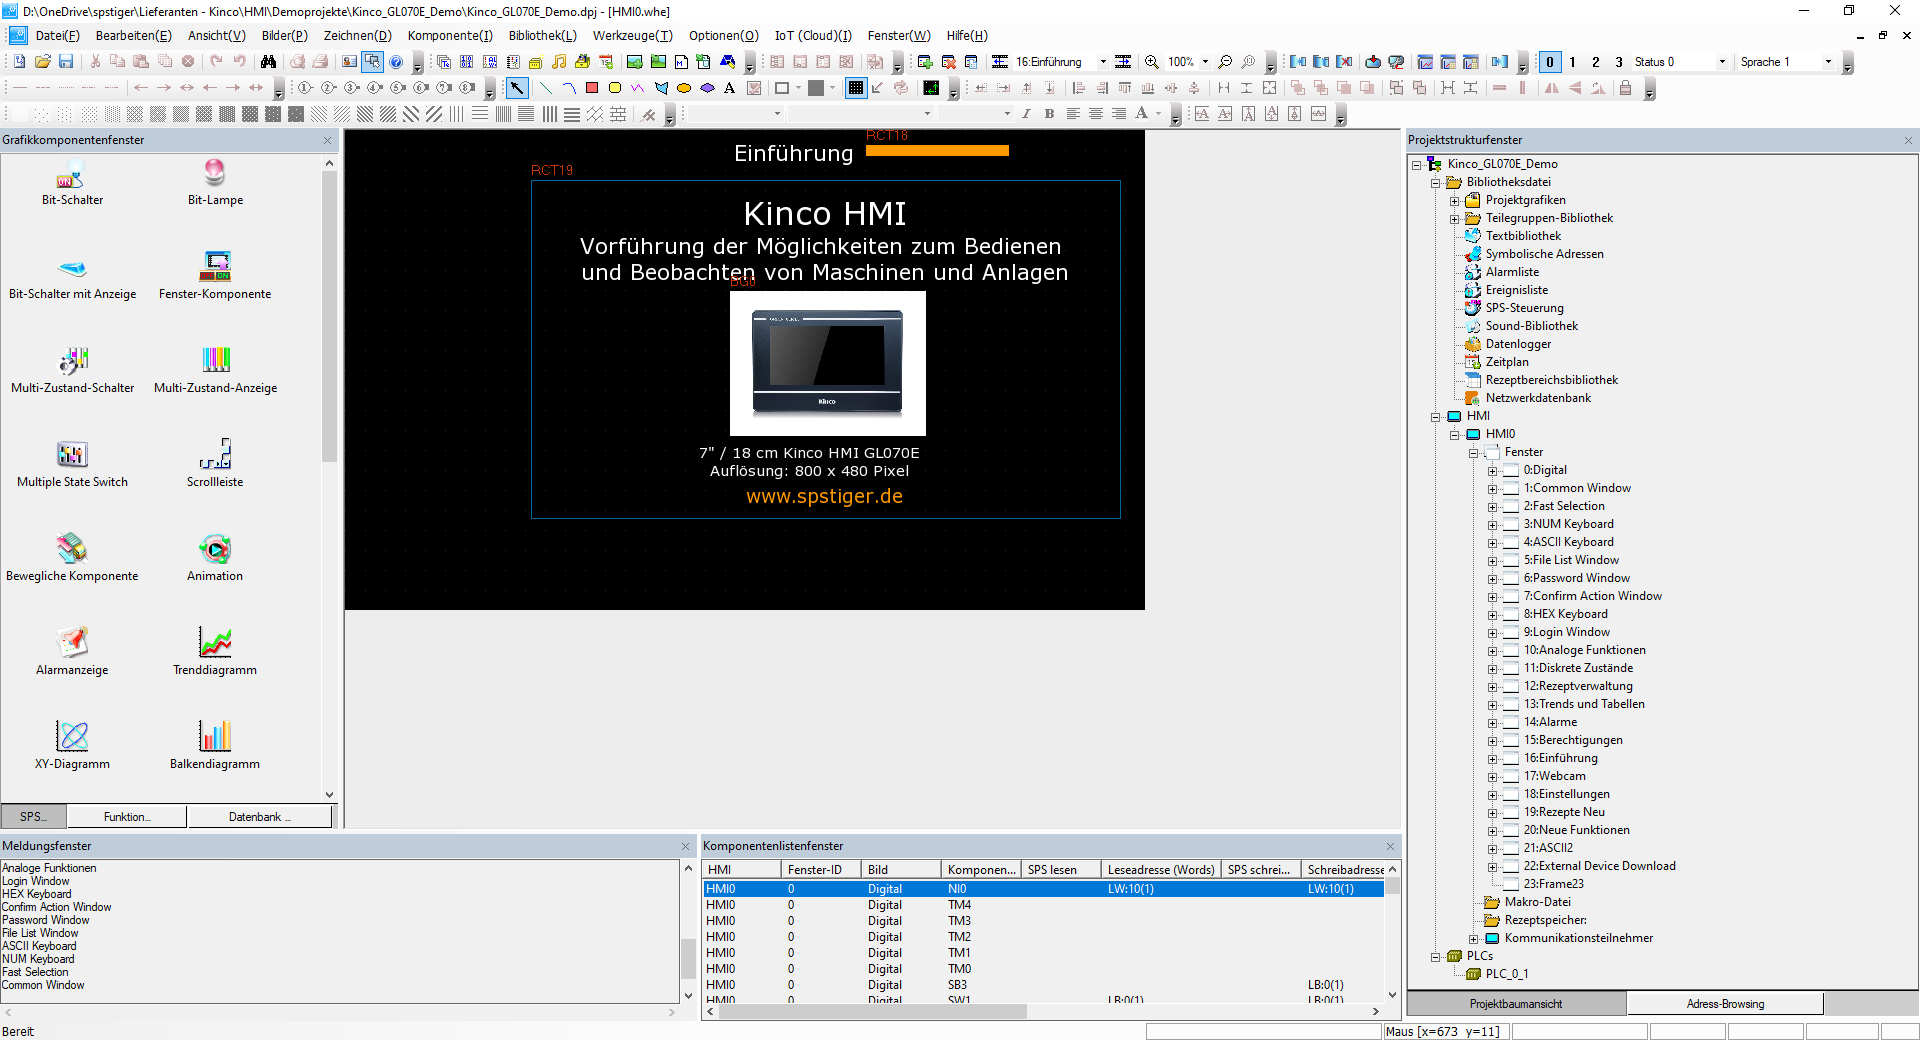Viewport: 1920px width, 1040px height.
Task: Select the PLC_0_1 tree entry
Action: pyautogui.click(x=1506, y=974)
